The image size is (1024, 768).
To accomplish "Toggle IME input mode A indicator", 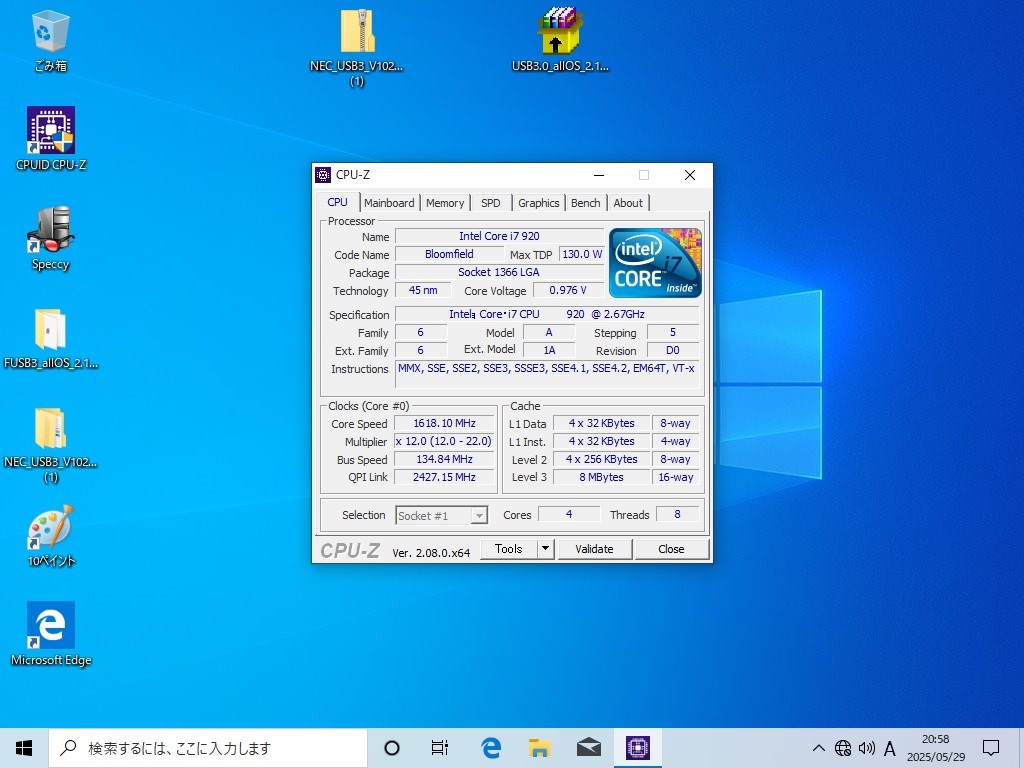I will coord(889,748).
